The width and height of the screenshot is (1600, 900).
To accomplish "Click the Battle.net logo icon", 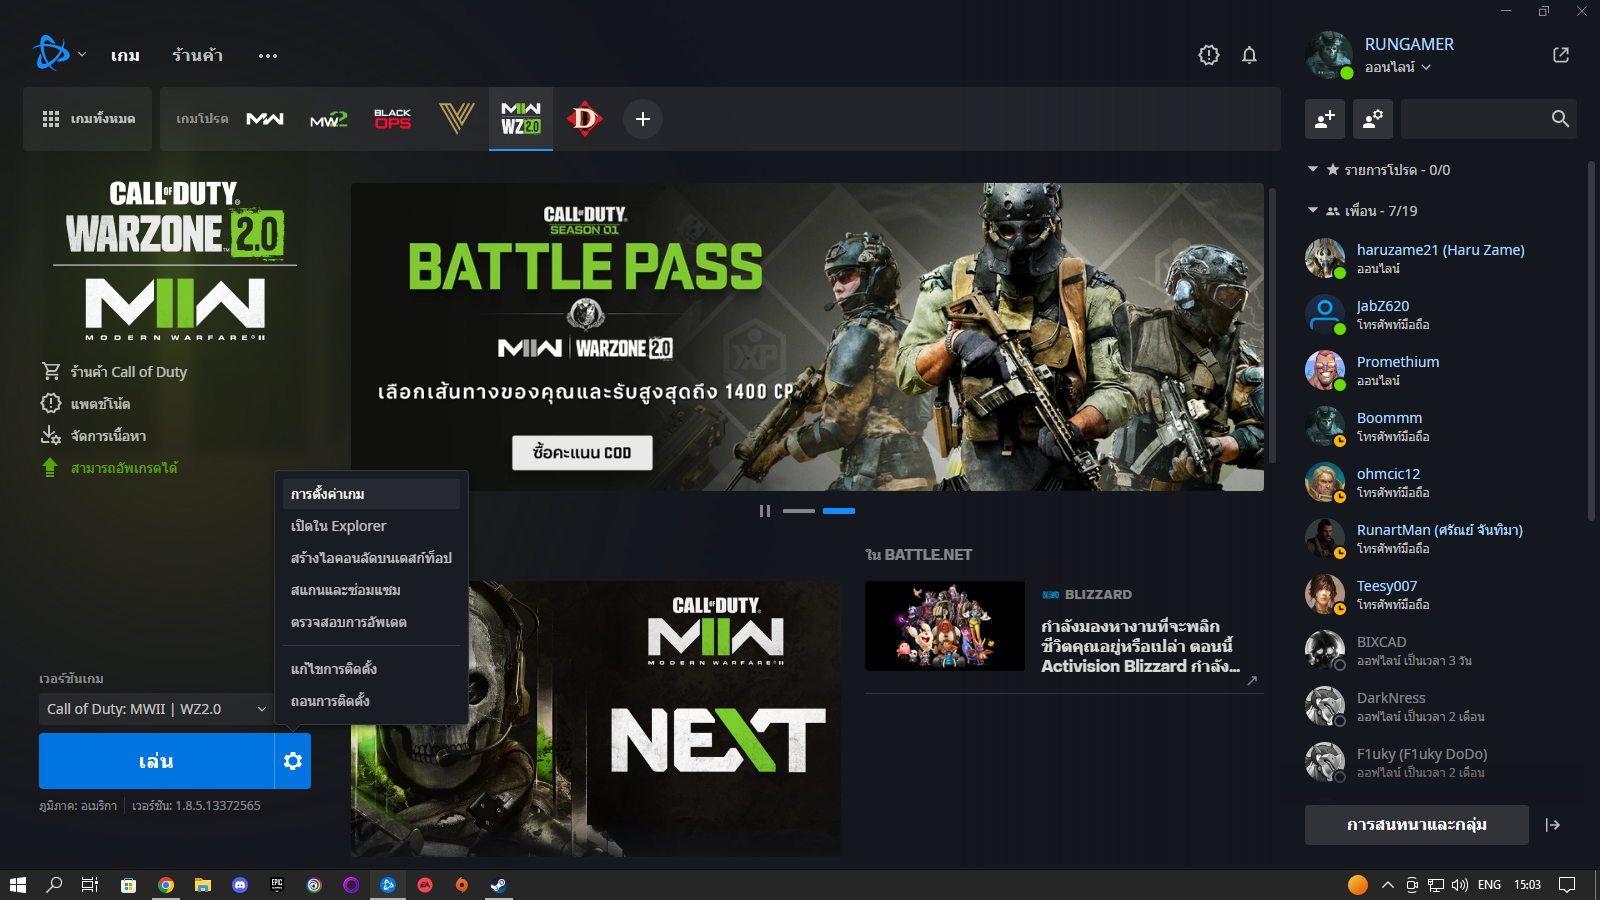I will point(51,54).
